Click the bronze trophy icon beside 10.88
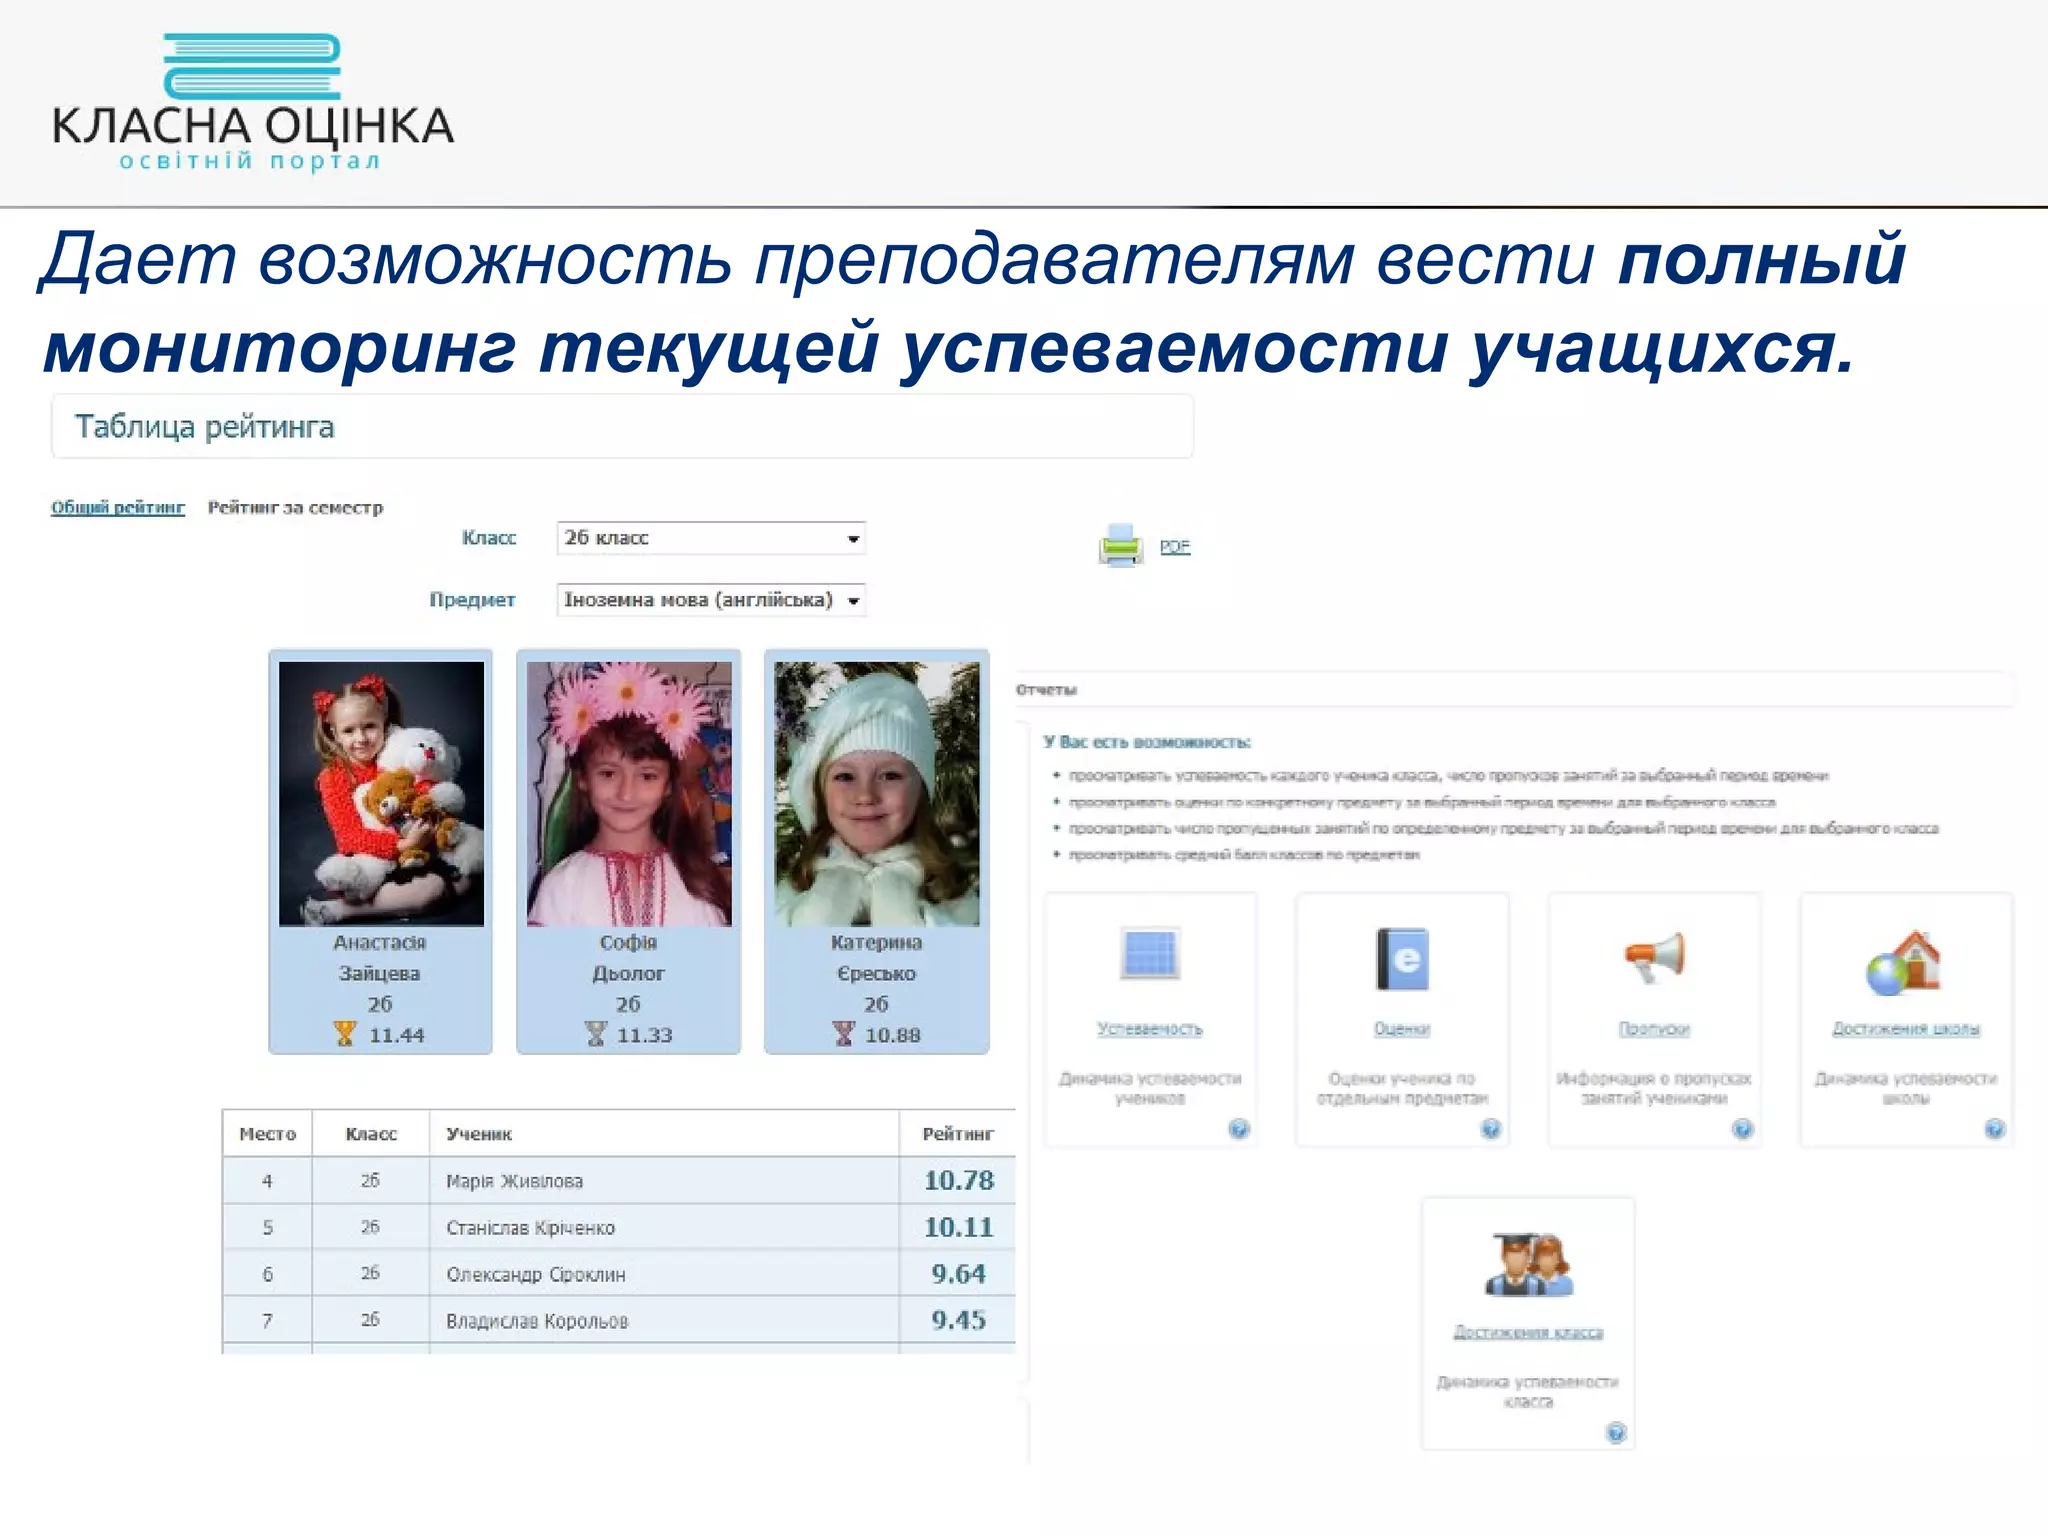The width and height of the screenshot is (2048, 1536). coord(844,1033)
